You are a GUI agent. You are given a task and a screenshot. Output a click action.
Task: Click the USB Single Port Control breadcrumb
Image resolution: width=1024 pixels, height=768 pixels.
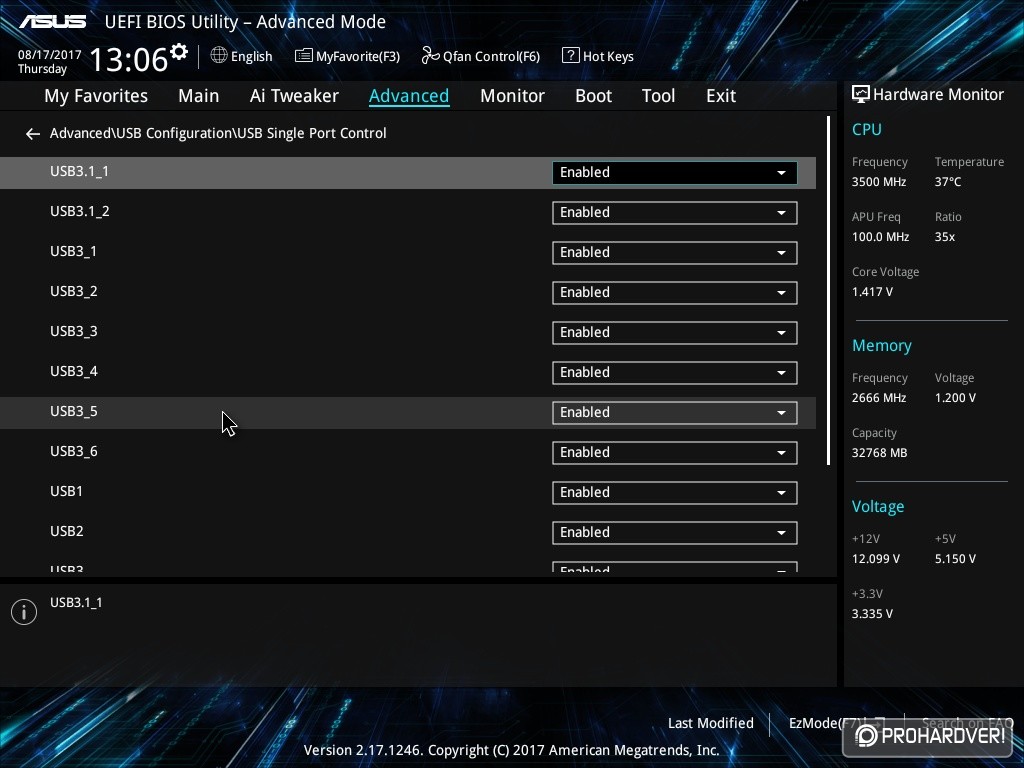312,133
